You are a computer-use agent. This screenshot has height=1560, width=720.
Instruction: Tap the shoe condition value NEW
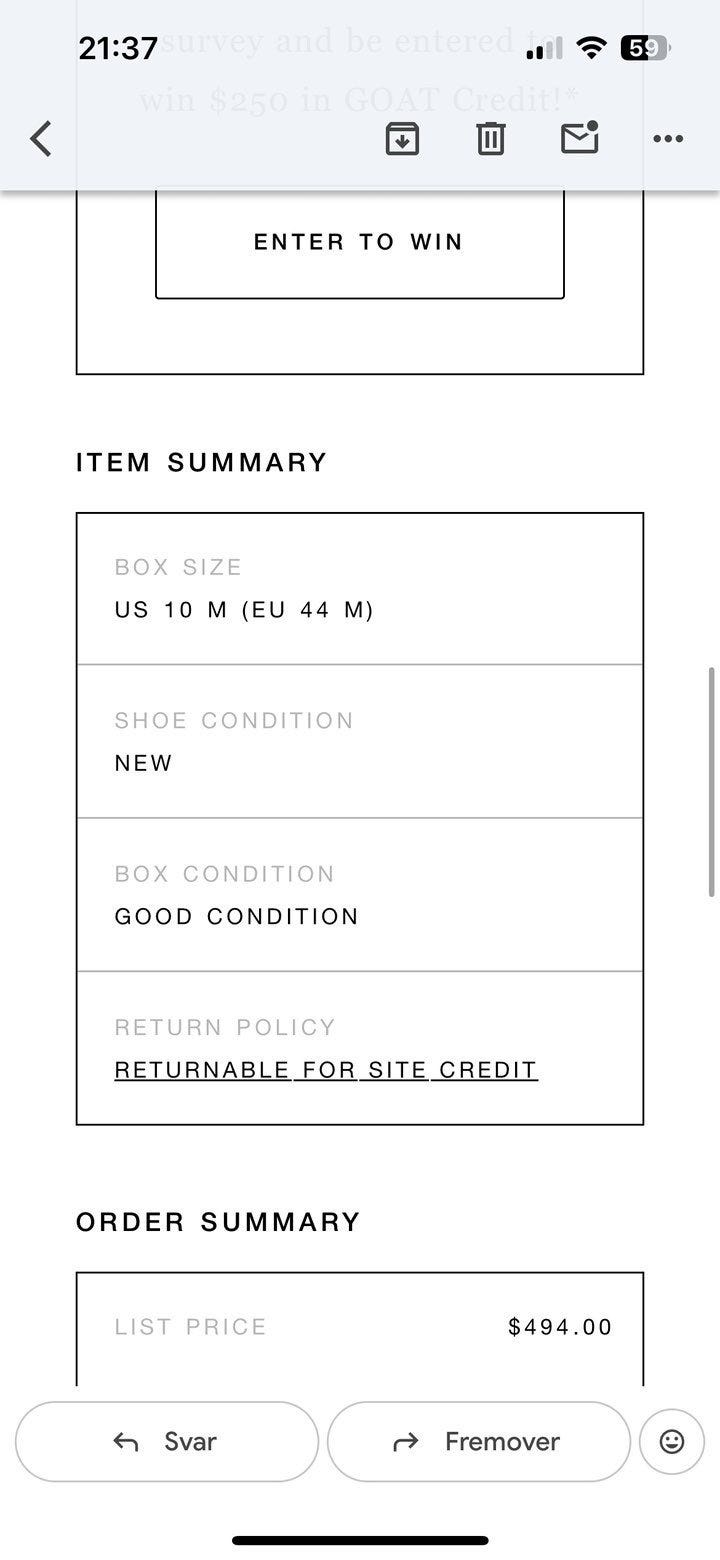pos(144,763)
